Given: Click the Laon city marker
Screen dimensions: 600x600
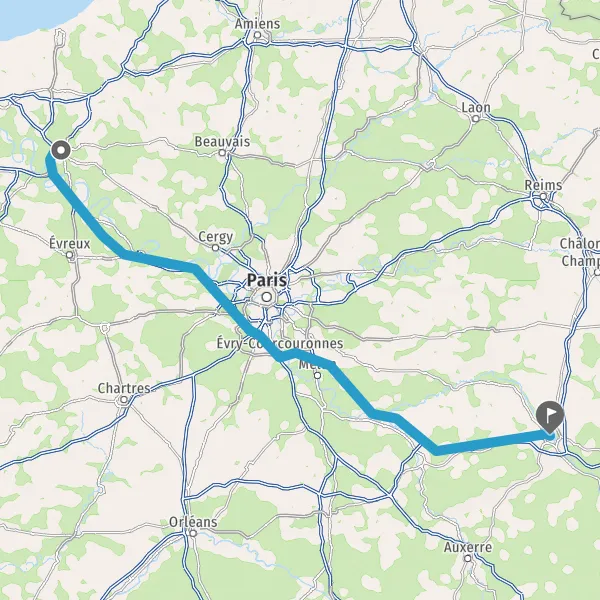Looking at the screenshot, I should point(476,119).
